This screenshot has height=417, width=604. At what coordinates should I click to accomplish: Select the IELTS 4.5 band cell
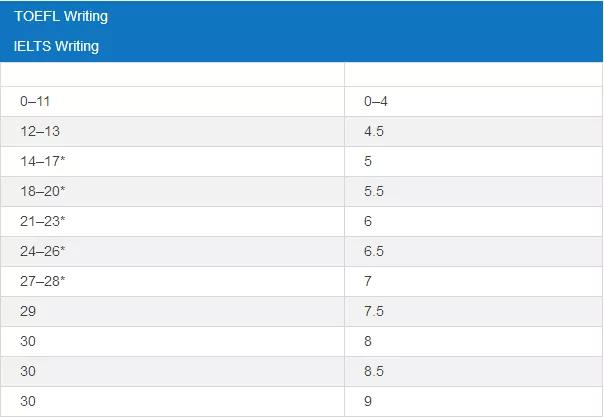click(375, 131)
